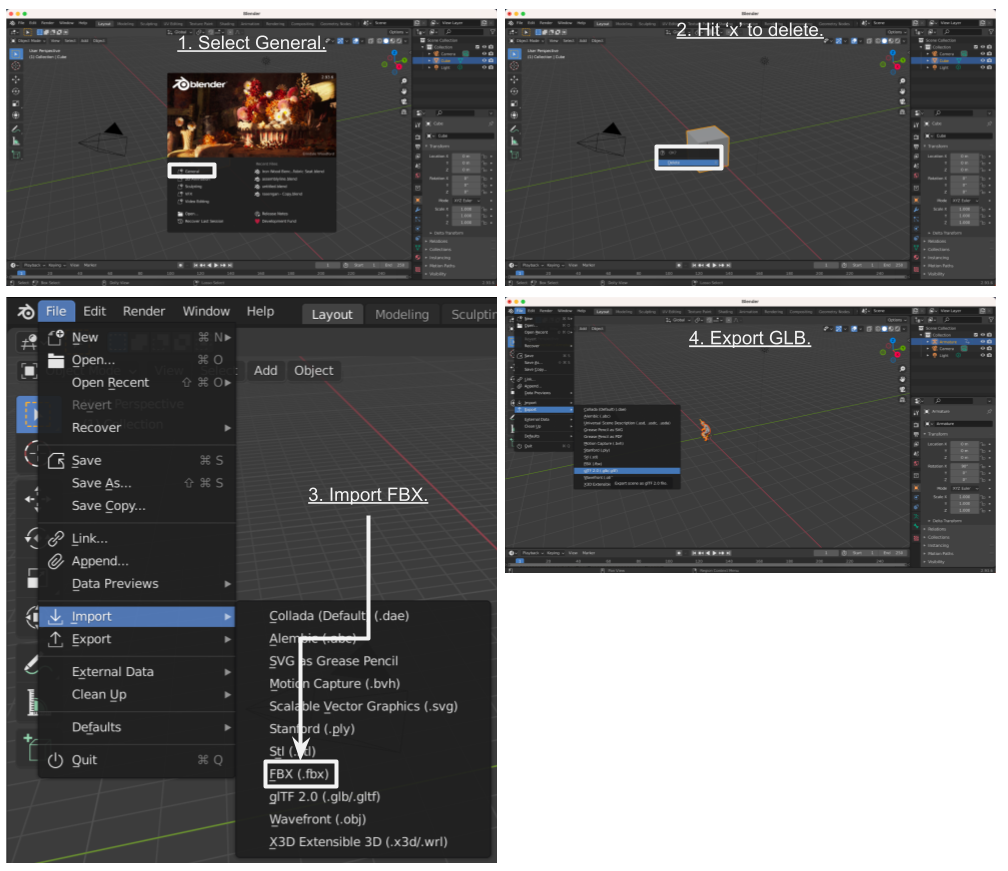The height and width of the screenshot is (871, 1008).
Task: Click the paperclip icon beside Append...
Action: tap(56, 561)
